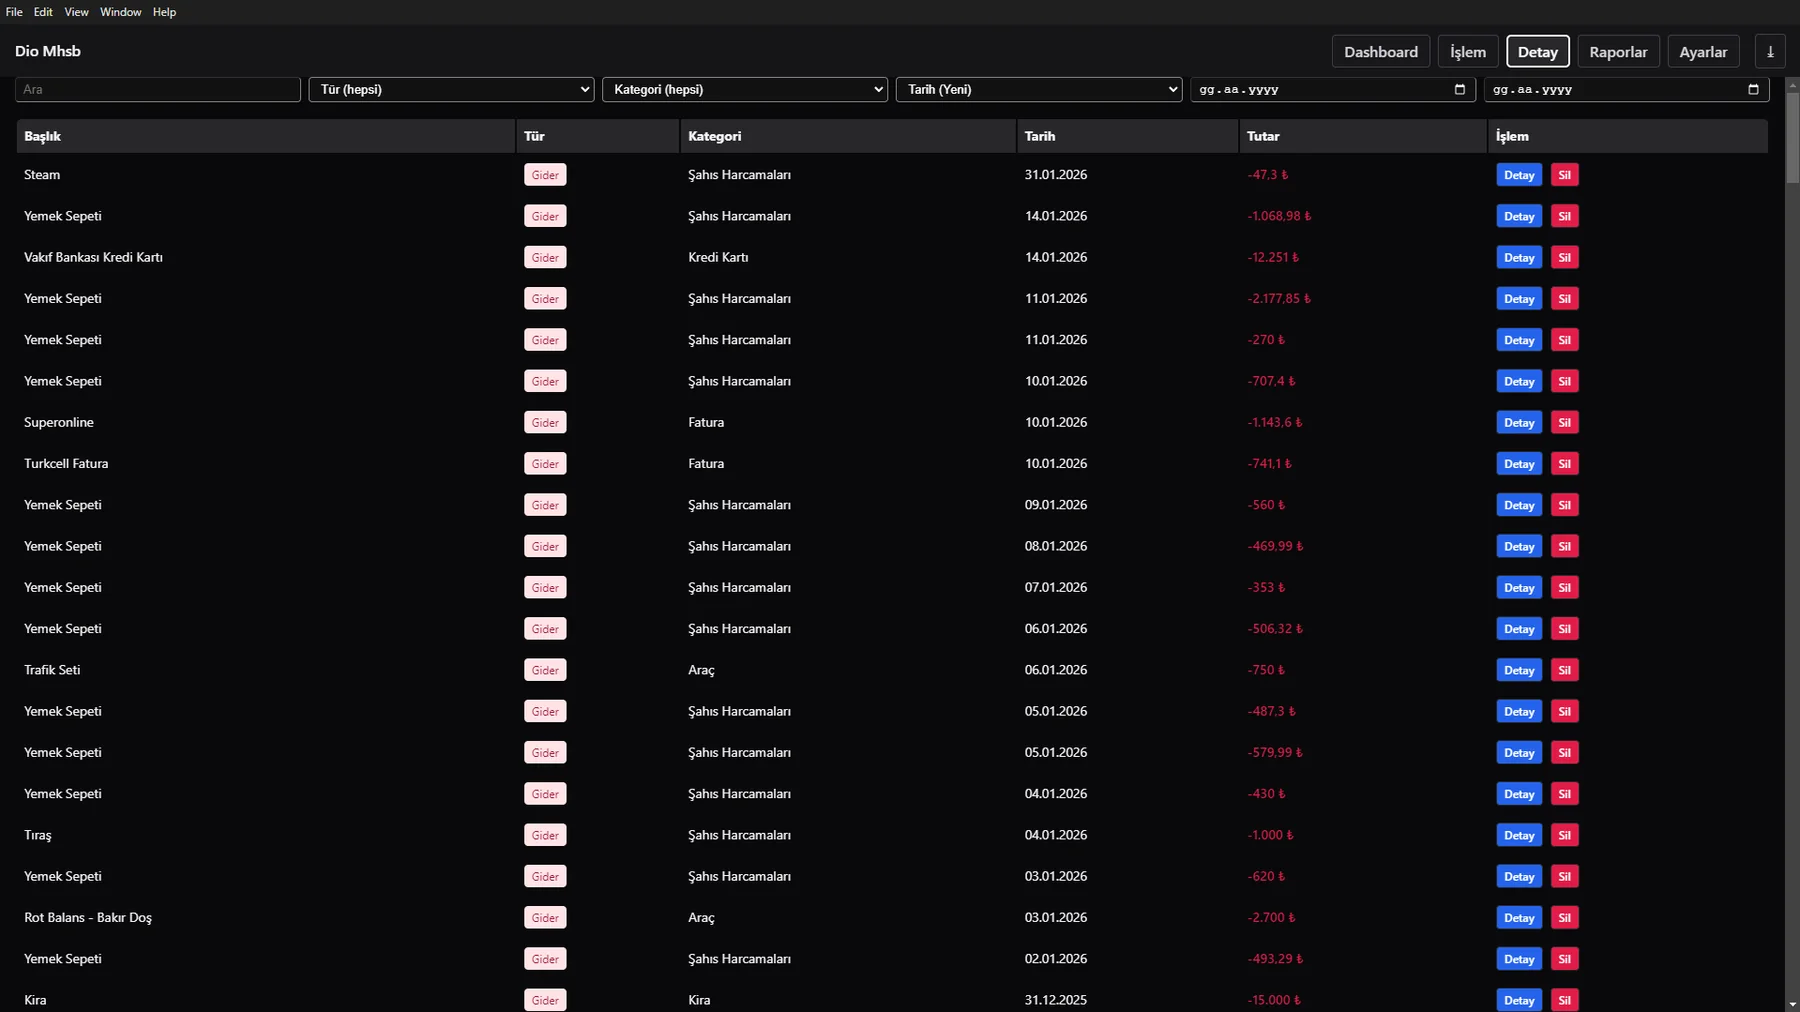Image resolution: width=1800 pixels, height=1012 pixels.
Task: Click scrollbar down arrow at bottom right
Action: pyautogui.click(x=1792, y=1003)
